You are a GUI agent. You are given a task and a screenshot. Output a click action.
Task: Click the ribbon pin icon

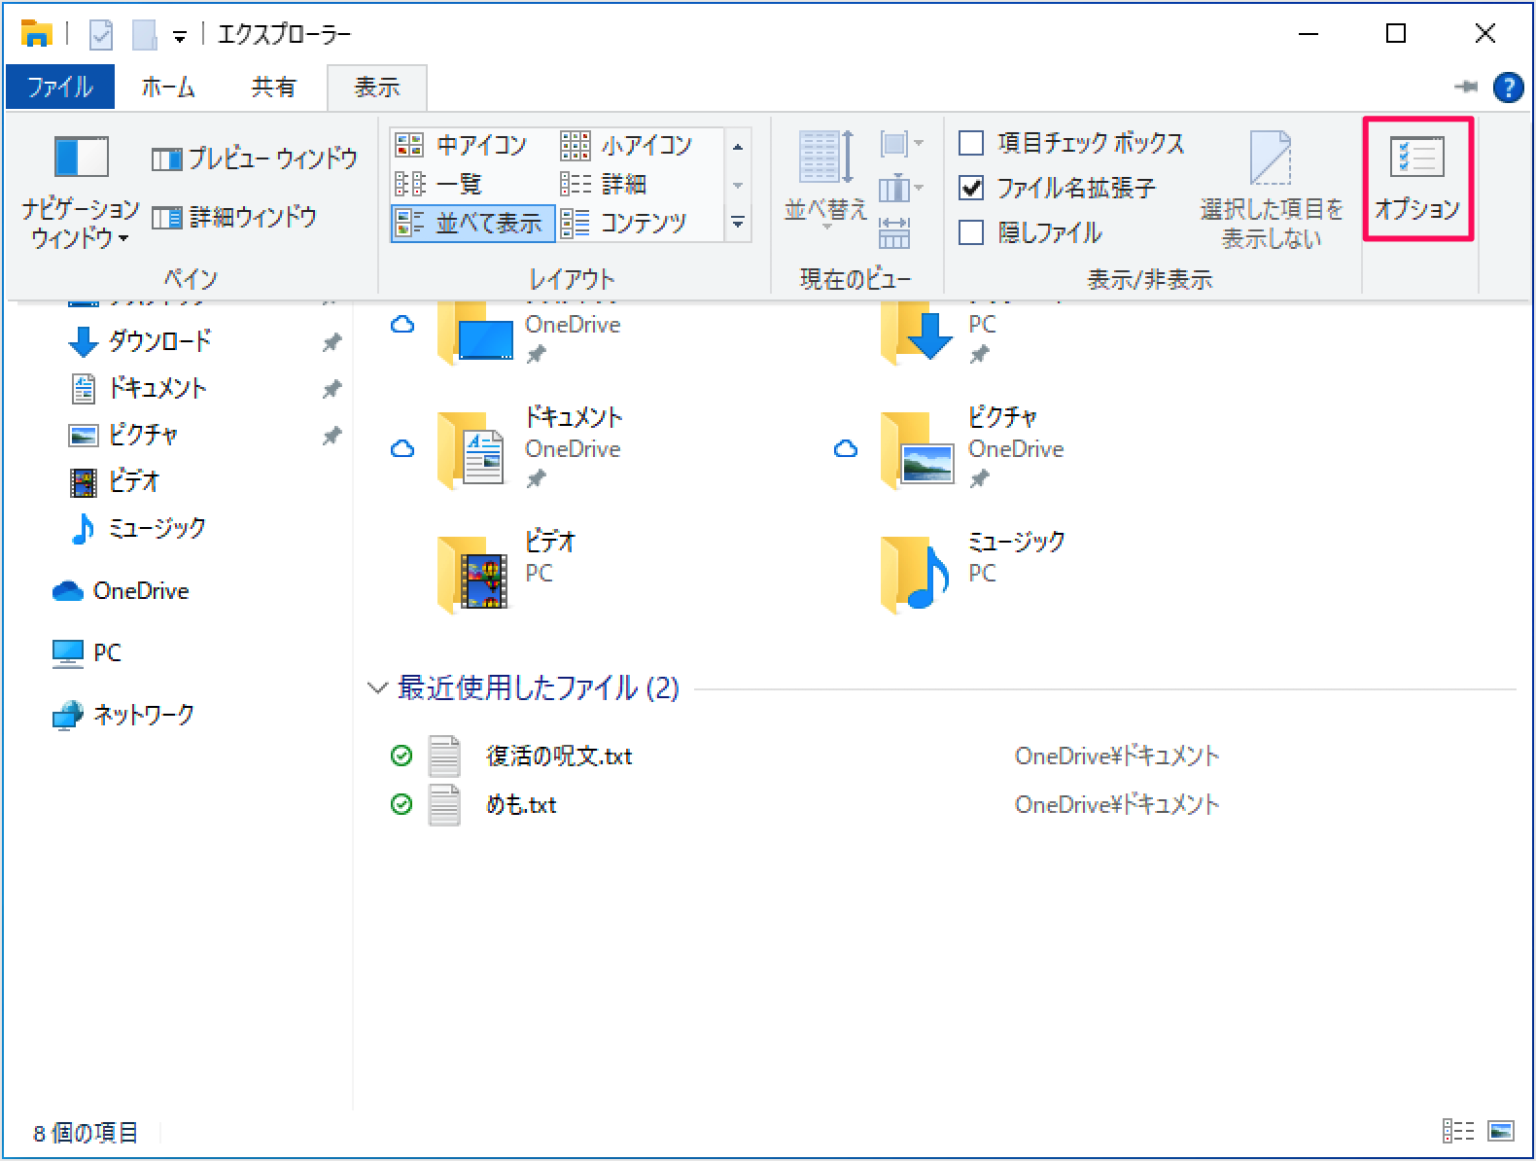(1466, 87)
